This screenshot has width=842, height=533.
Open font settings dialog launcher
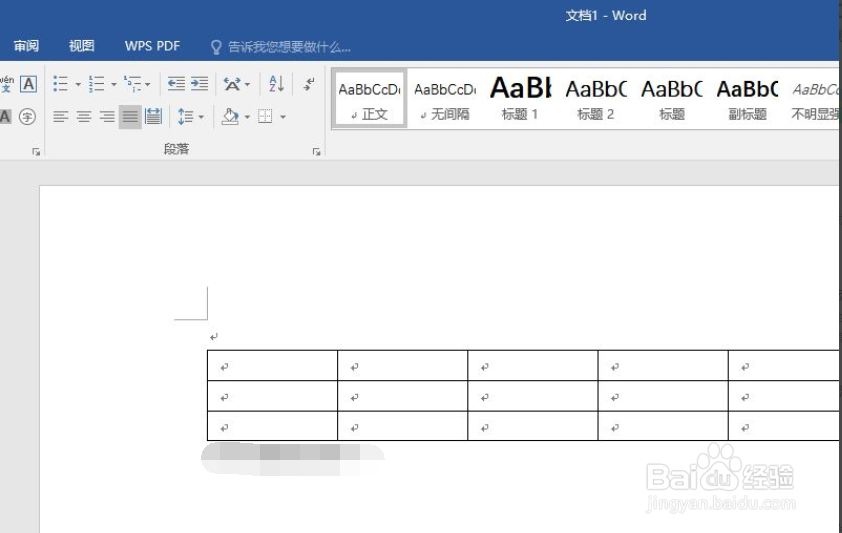pyautogui.click(x=36, y=152)
